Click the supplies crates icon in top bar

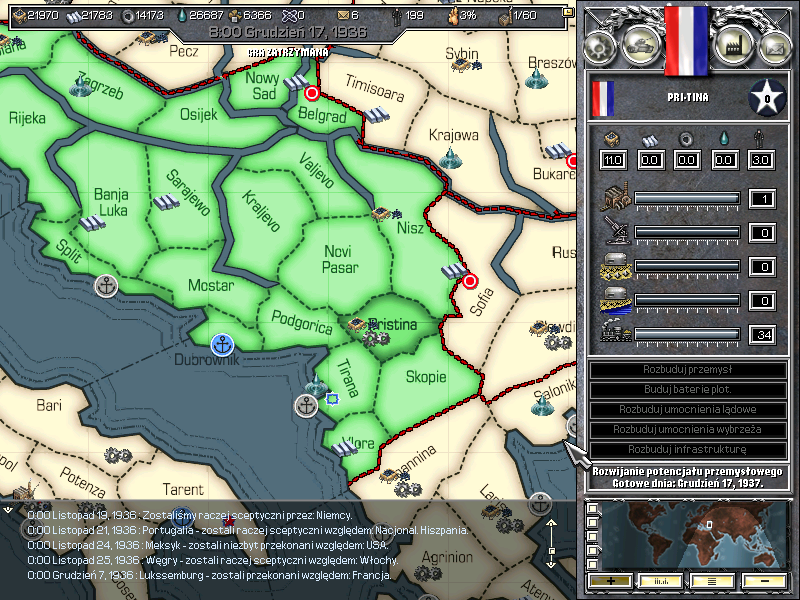[x=235, y=16]
